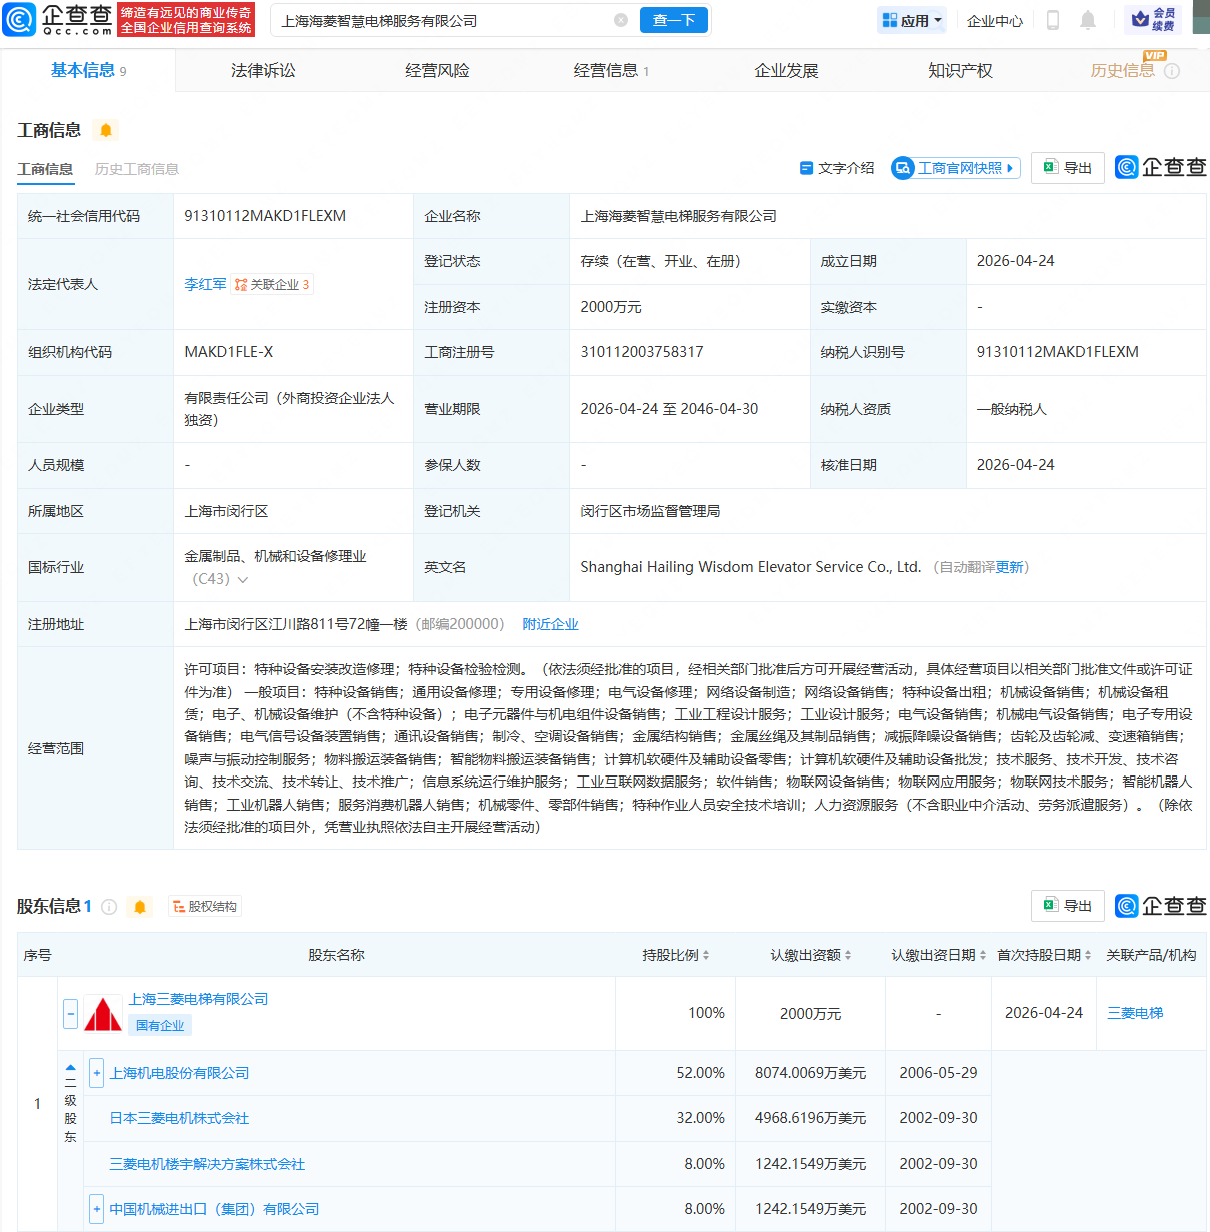This screenshot has width=1210, height=1232.
Task: Click the 2000万元 registered capital value
Action: pos(611,307)
